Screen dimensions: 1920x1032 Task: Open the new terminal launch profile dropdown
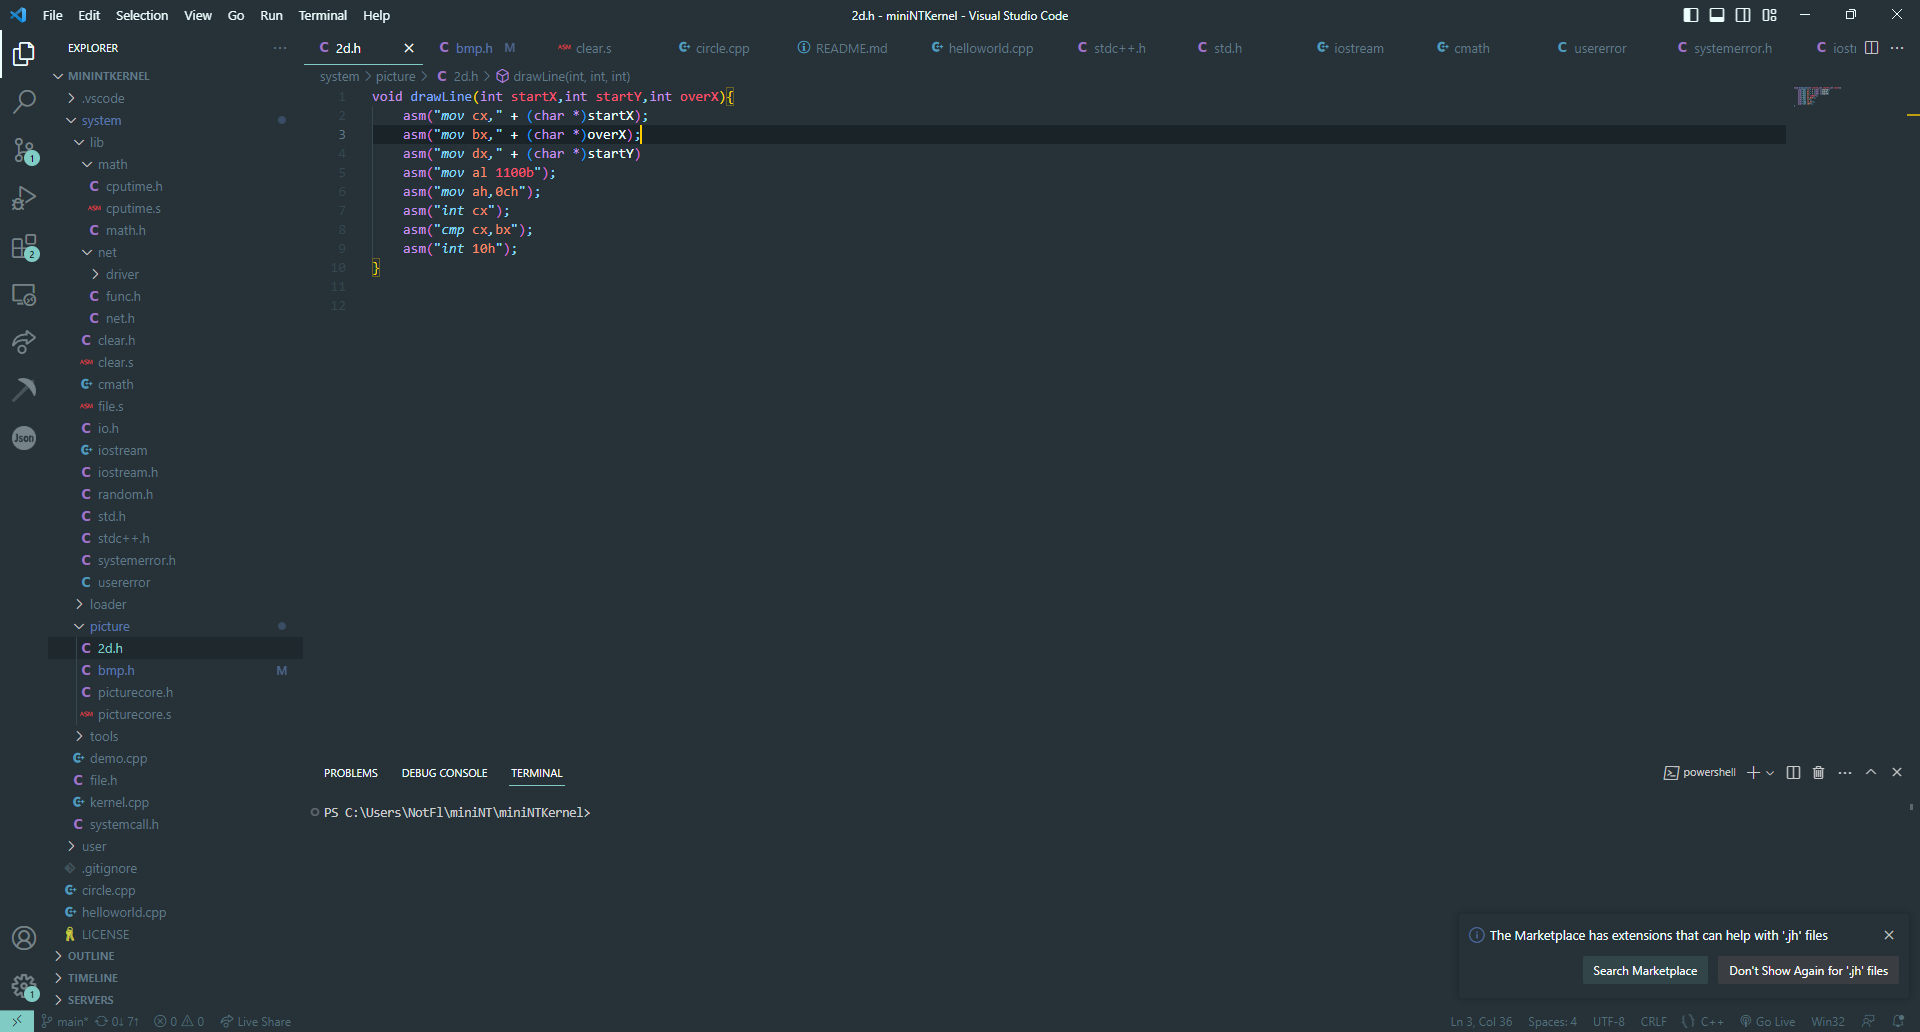1770,773
